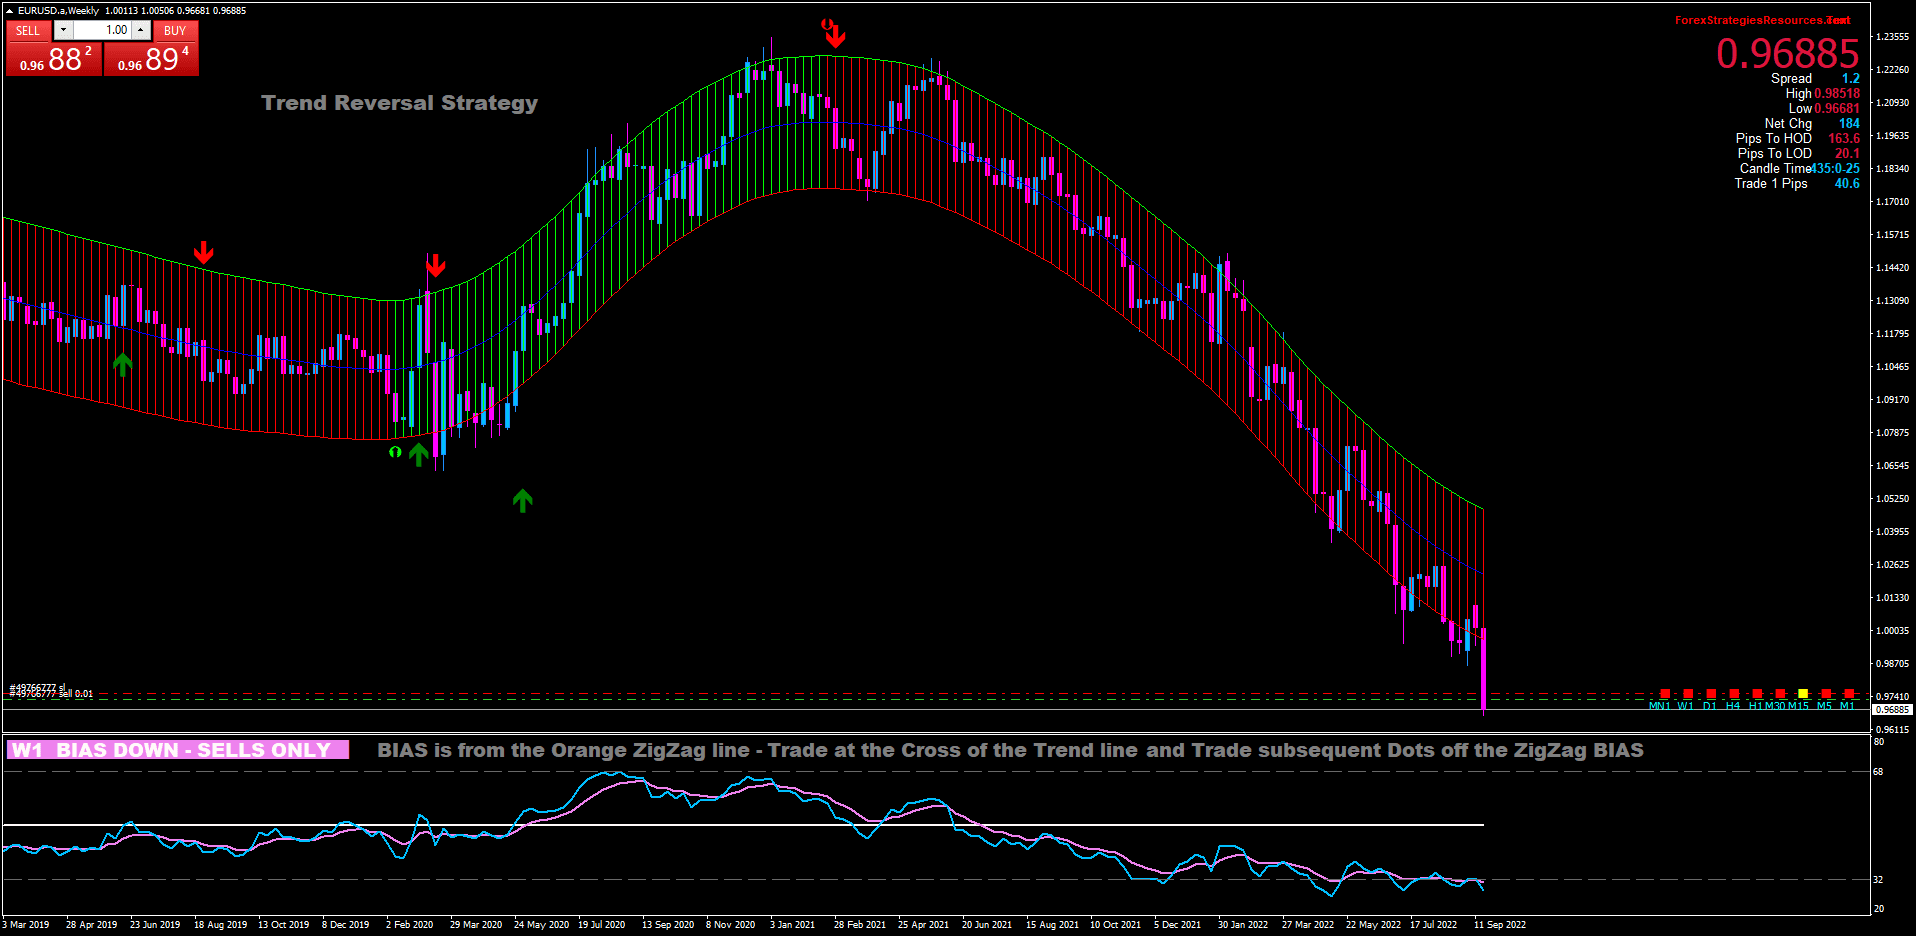Click the indicator scale value 32
The height and width of the screenshot is (936, 1916).
[1879, 880]
